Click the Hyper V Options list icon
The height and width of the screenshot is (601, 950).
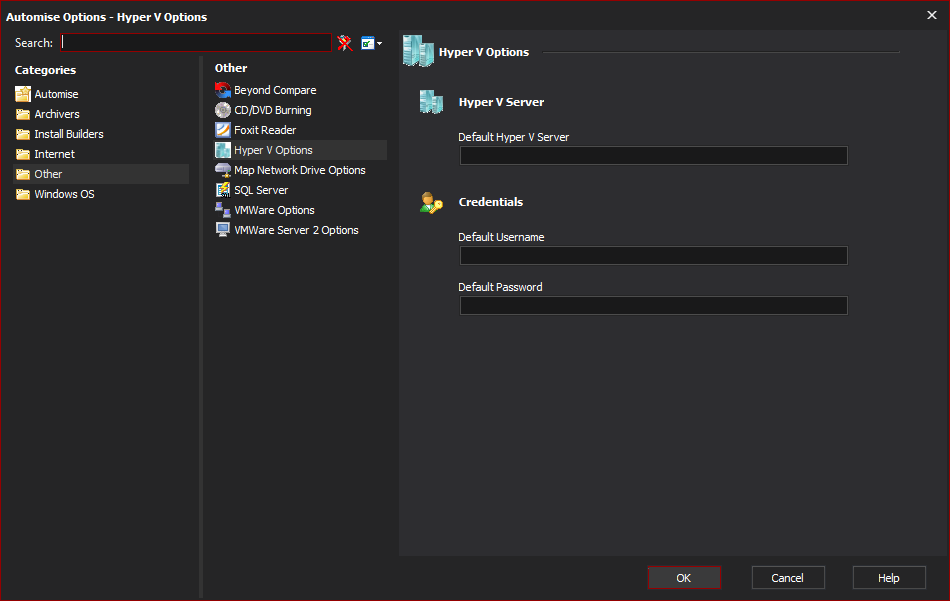[x=223, y=150]
